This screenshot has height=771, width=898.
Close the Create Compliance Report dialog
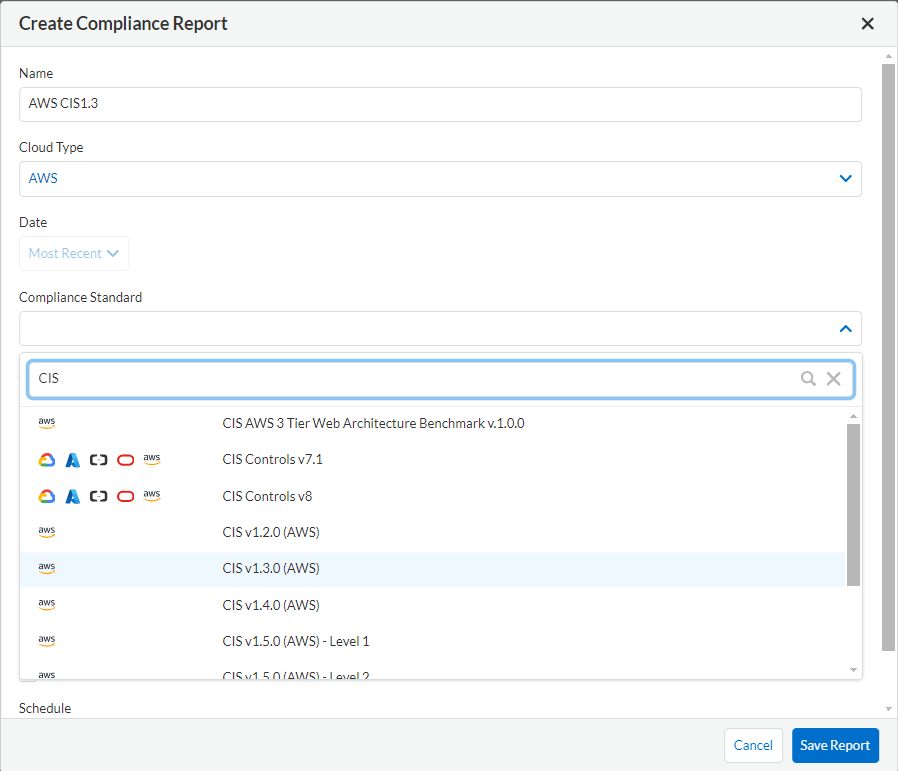867,23
